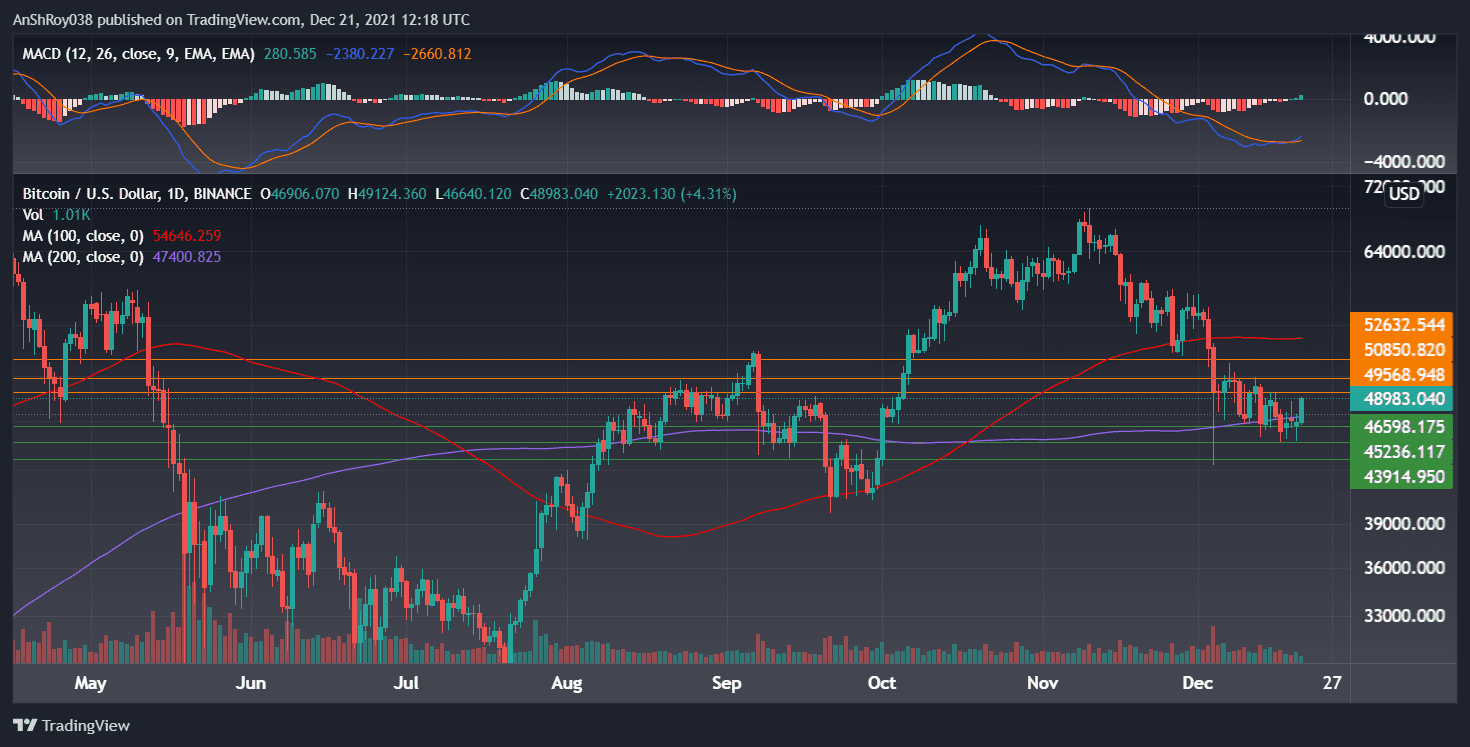This screenshot has height=747, width=1470.
Task: Click the Dec label on the time axis
Action: tap(1196, 683)
